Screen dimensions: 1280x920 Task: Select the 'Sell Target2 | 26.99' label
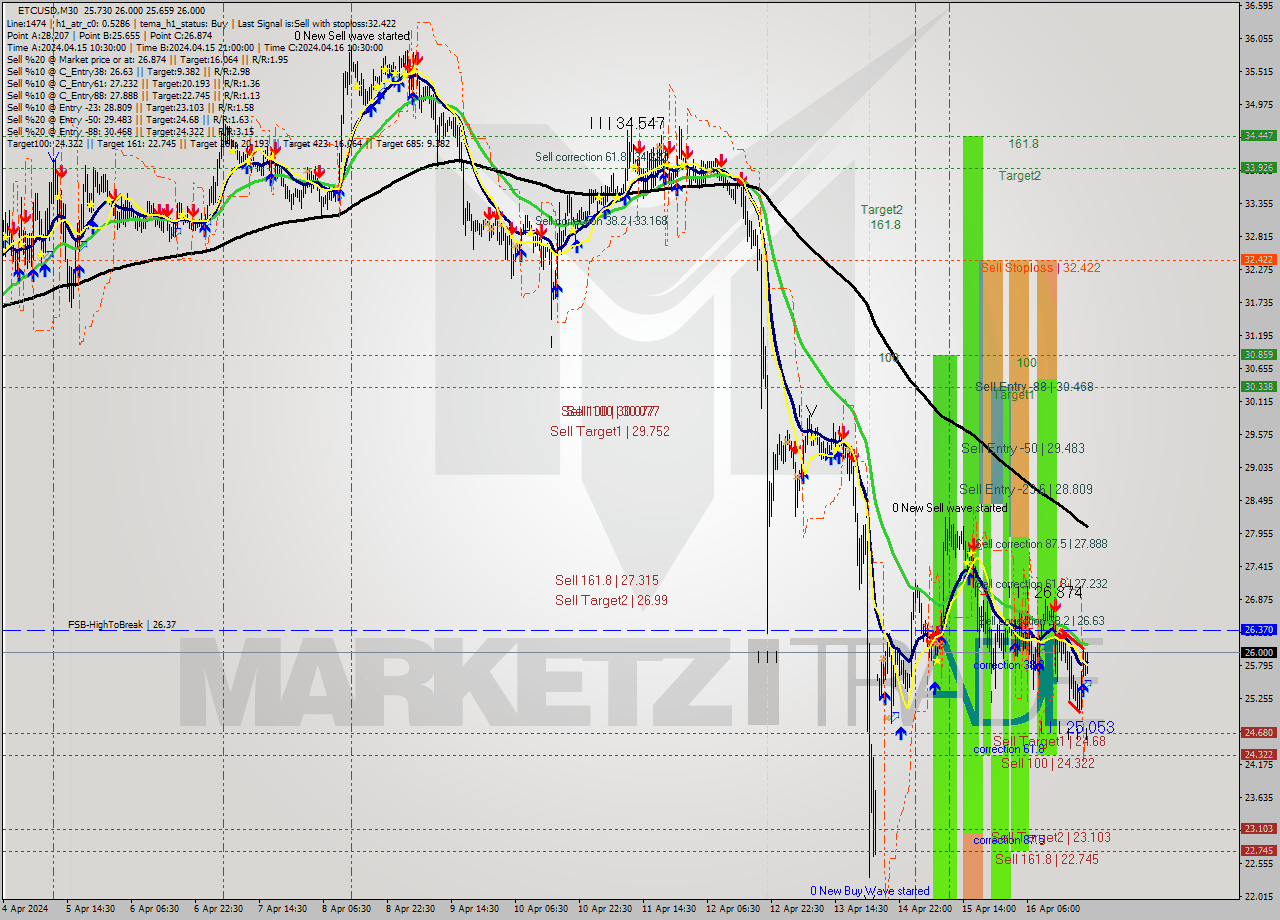point(611,600)
